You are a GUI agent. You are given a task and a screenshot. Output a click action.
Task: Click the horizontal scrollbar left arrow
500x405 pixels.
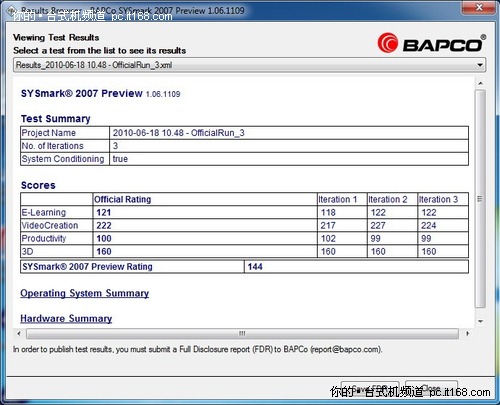[x=19, y=333]
